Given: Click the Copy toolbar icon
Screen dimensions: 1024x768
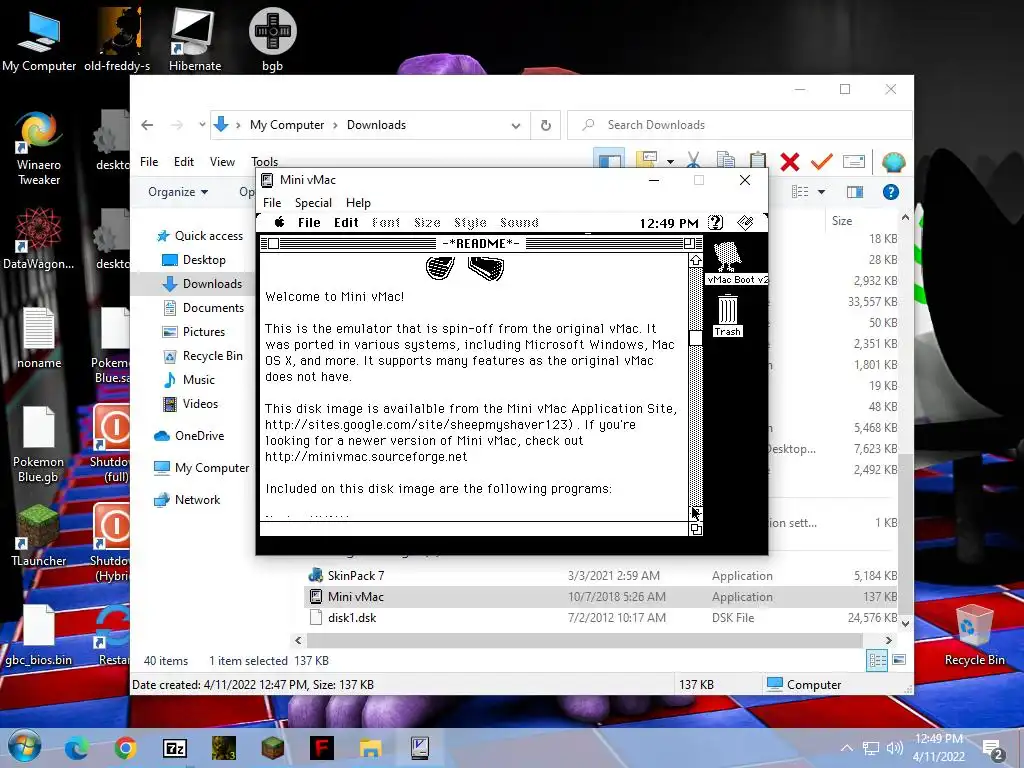Looking at the screenshot, I should click(726, 161).
